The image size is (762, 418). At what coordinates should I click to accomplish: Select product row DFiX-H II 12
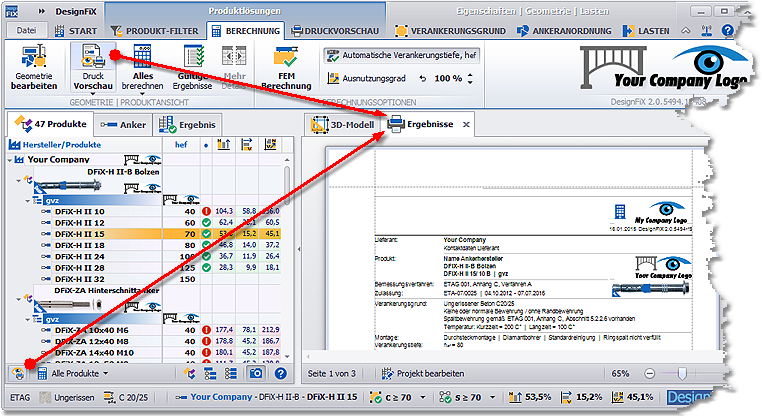(x=143, y=223)
